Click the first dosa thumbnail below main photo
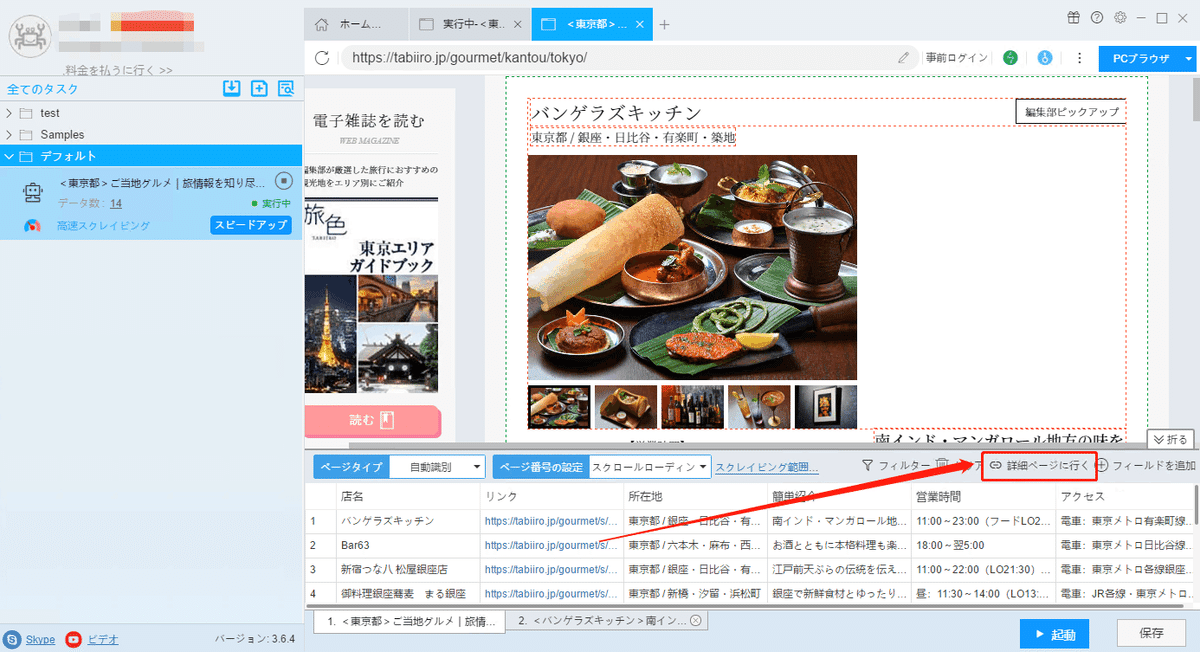 (558, 407)
